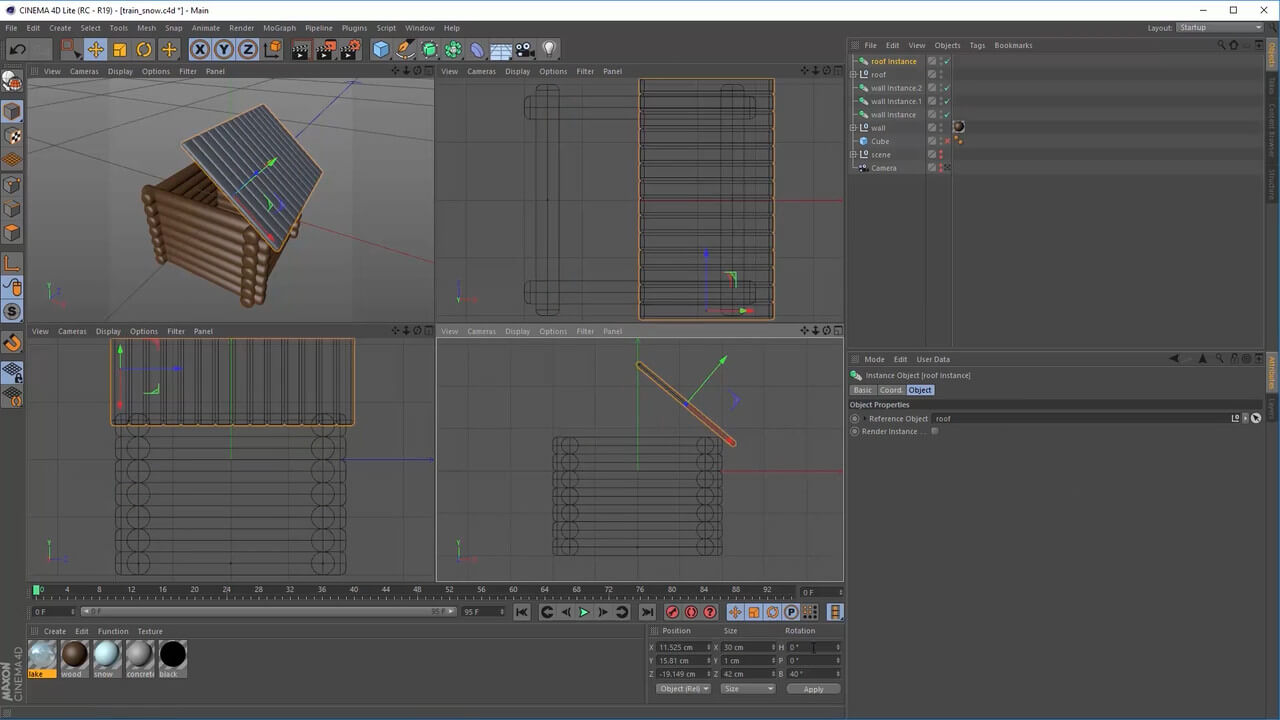Click the Rotation B input field
The height and width of the screenshot is (720, 1280).
tap(812, 674)
